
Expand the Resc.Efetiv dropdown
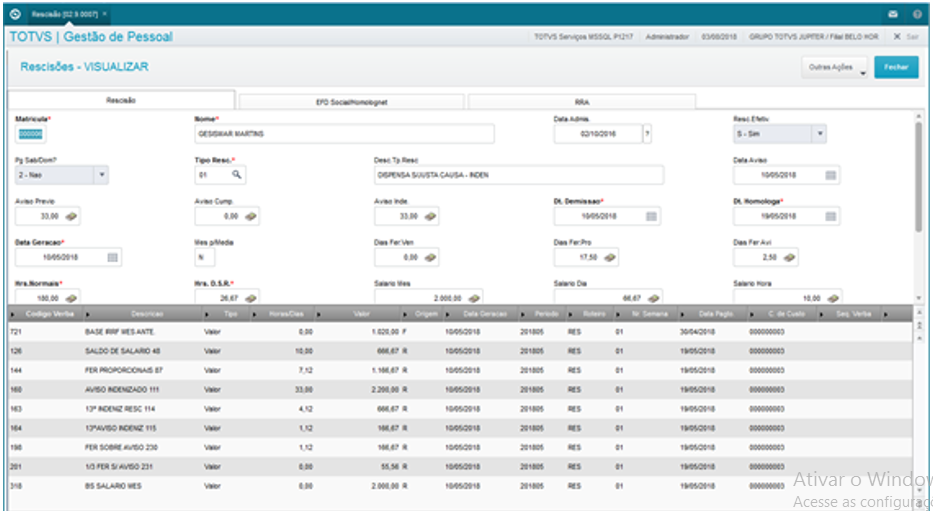click(819, 134)
